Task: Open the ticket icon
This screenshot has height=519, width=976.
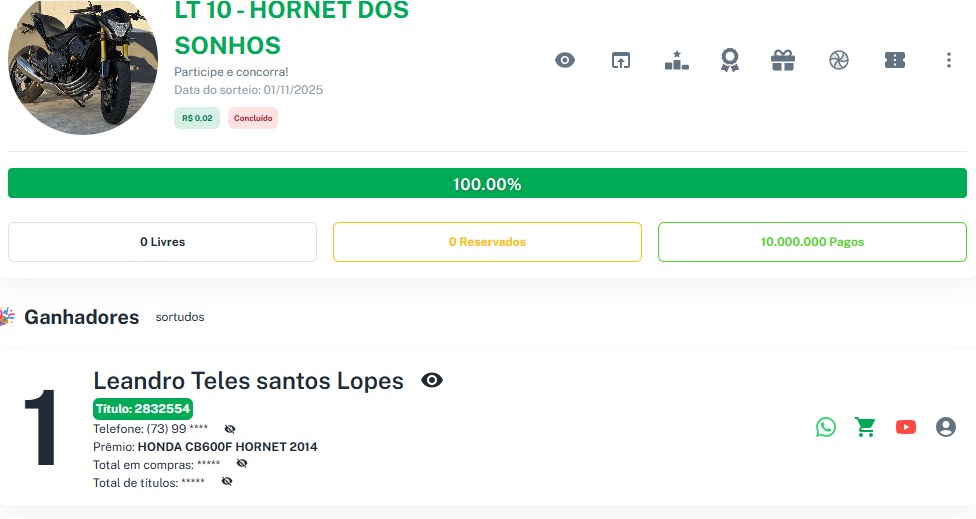Action: [x=894, y=60]
